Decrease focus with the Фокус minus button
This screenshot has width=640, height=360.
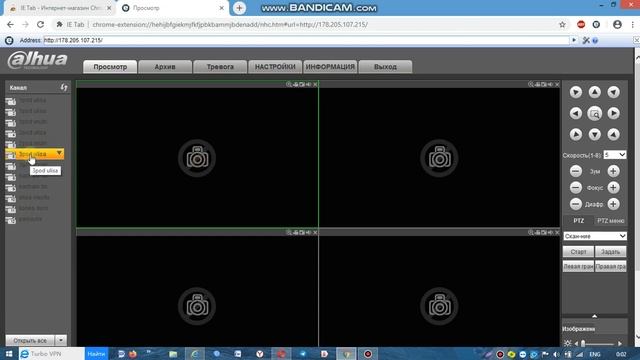pyautogui.click(x=576, y=187)
